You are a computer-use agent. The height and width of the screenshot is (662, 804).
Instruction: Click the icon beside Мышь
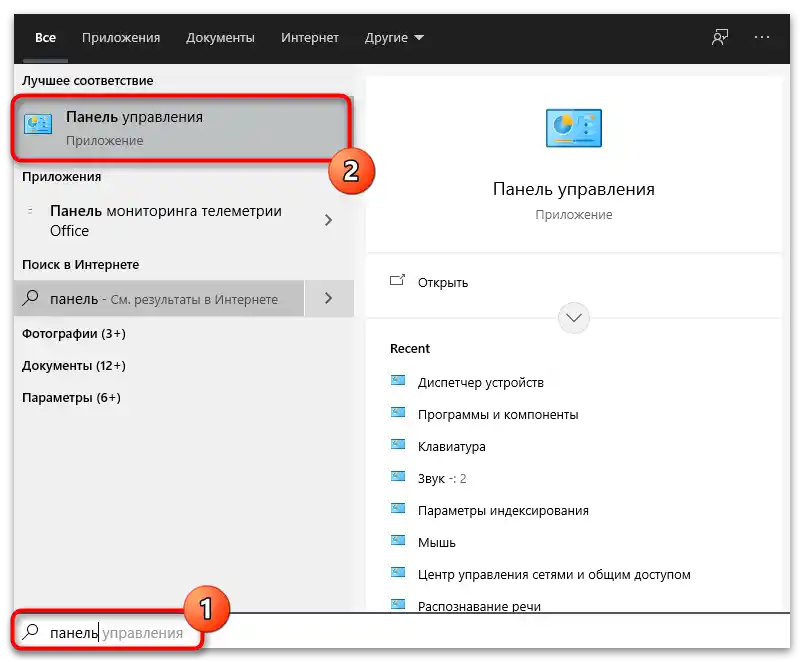click(398, 540)
